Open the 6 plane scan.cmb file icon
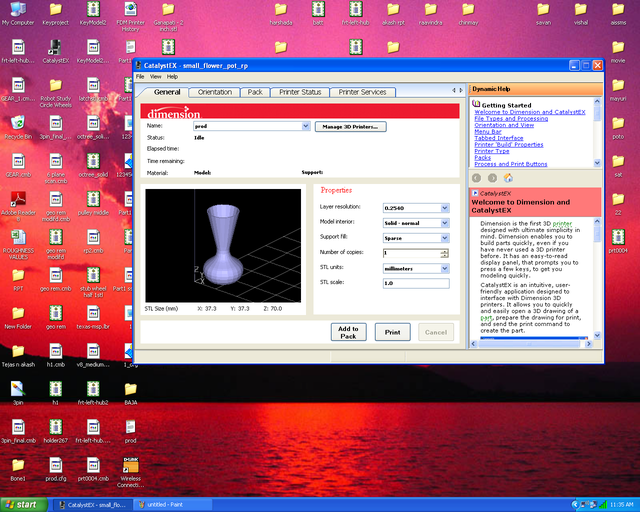 pos(56,168)
